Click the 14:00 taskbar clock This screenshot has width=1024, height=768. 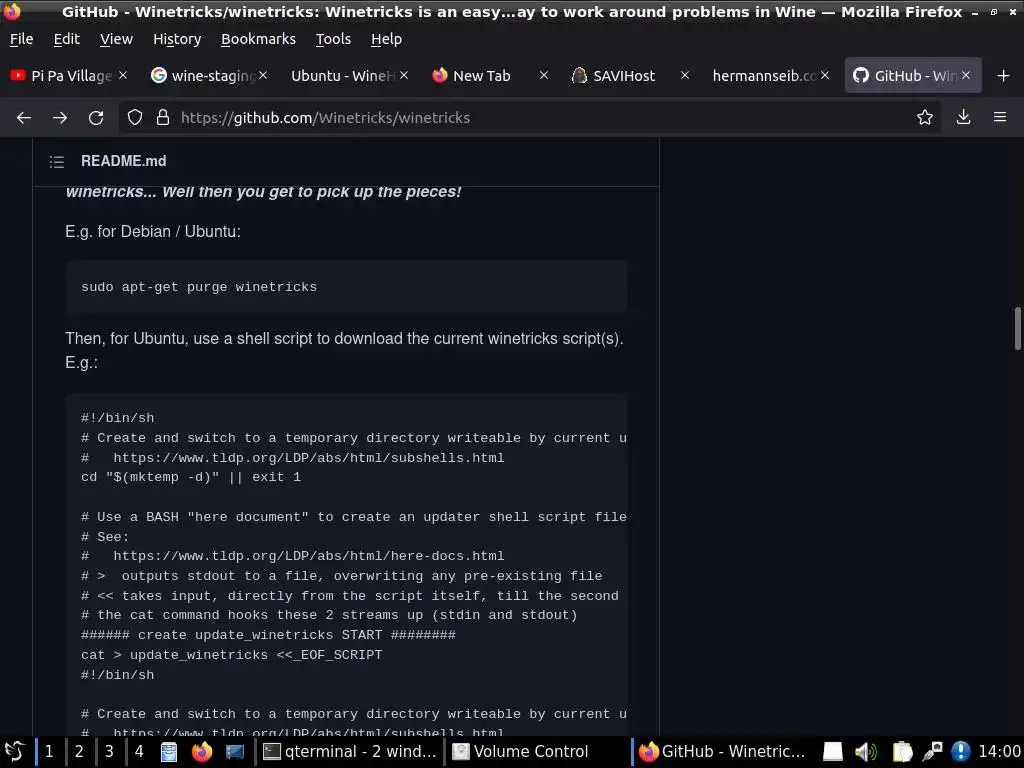coord(999,752)
